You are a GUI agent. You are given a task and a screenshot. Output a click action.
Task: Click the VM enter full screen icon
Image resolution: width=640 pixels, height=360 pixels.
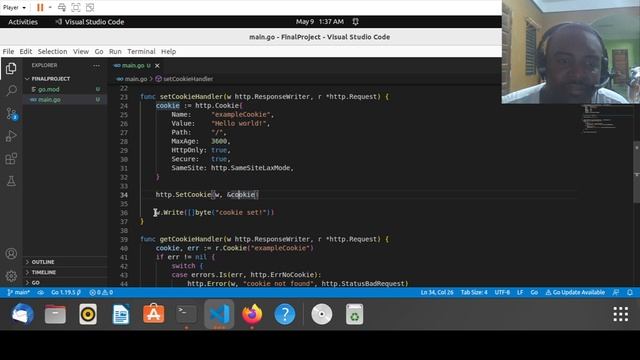(76, 7)
